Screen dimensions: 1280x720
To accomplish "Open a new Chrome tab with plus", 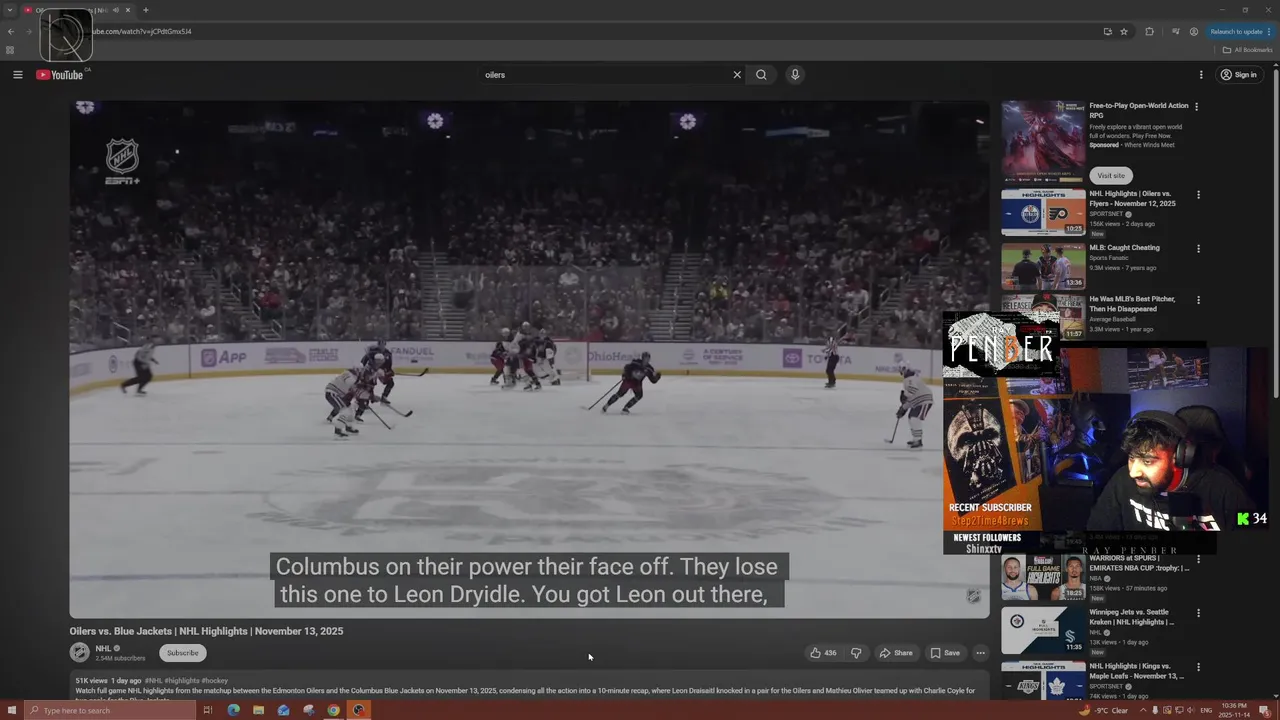I will (x=145, y=10).
